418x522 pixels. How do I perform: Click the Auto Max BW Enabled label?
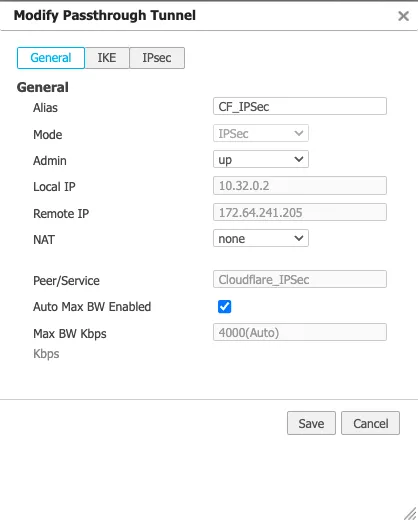click(x=92, y=307)
